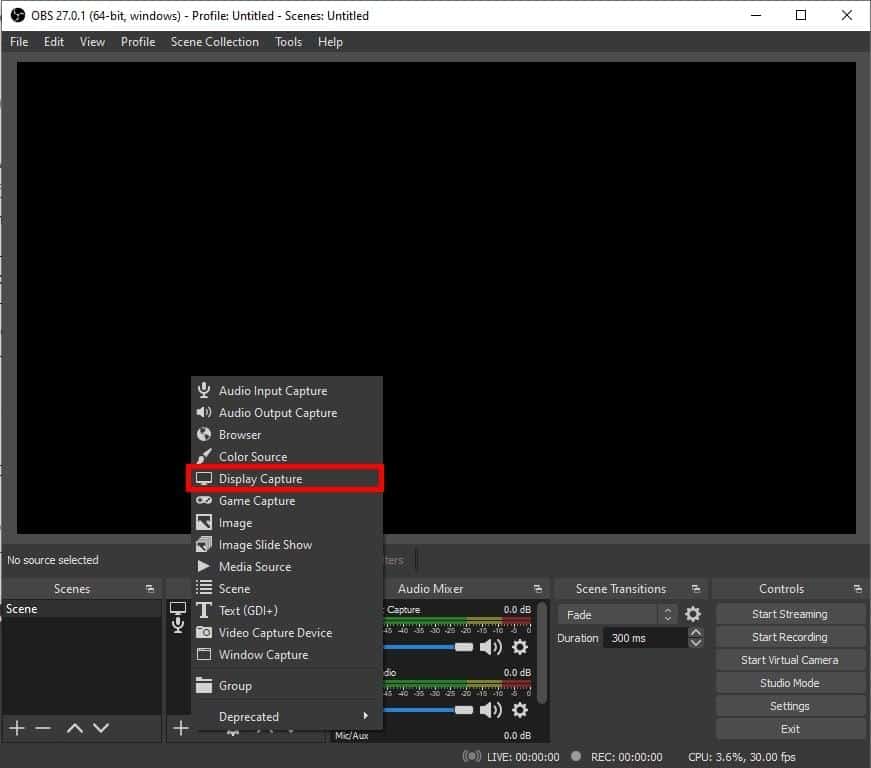Click add source plus icon
This screenshot has height=768, width=871.
(181, 728)
